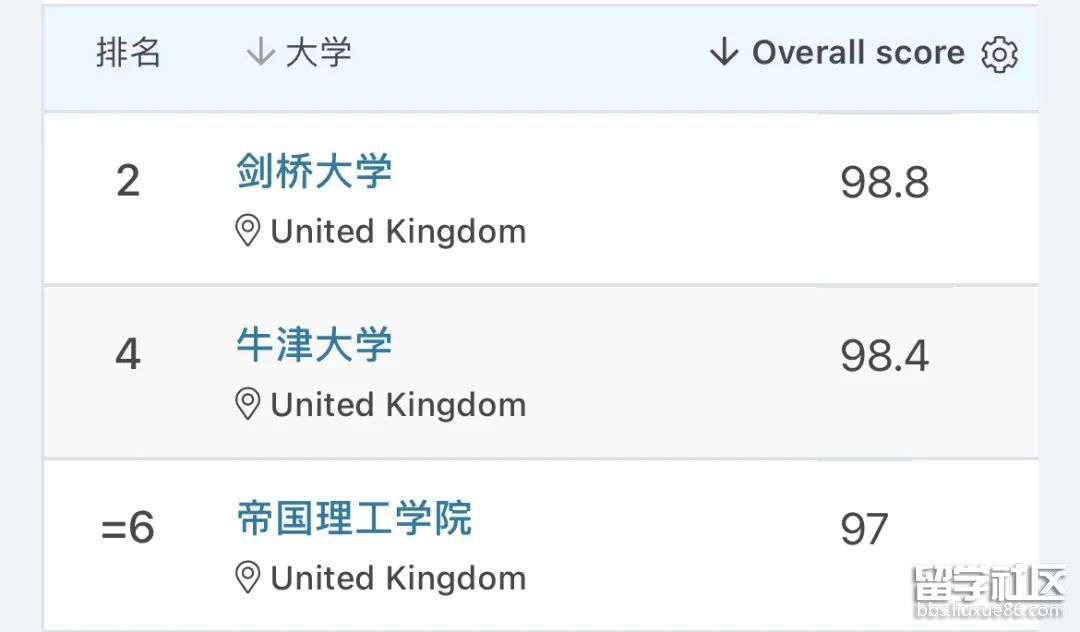Open the Overall score settings gear
The image size is (1080, 632).
(999, 54)
